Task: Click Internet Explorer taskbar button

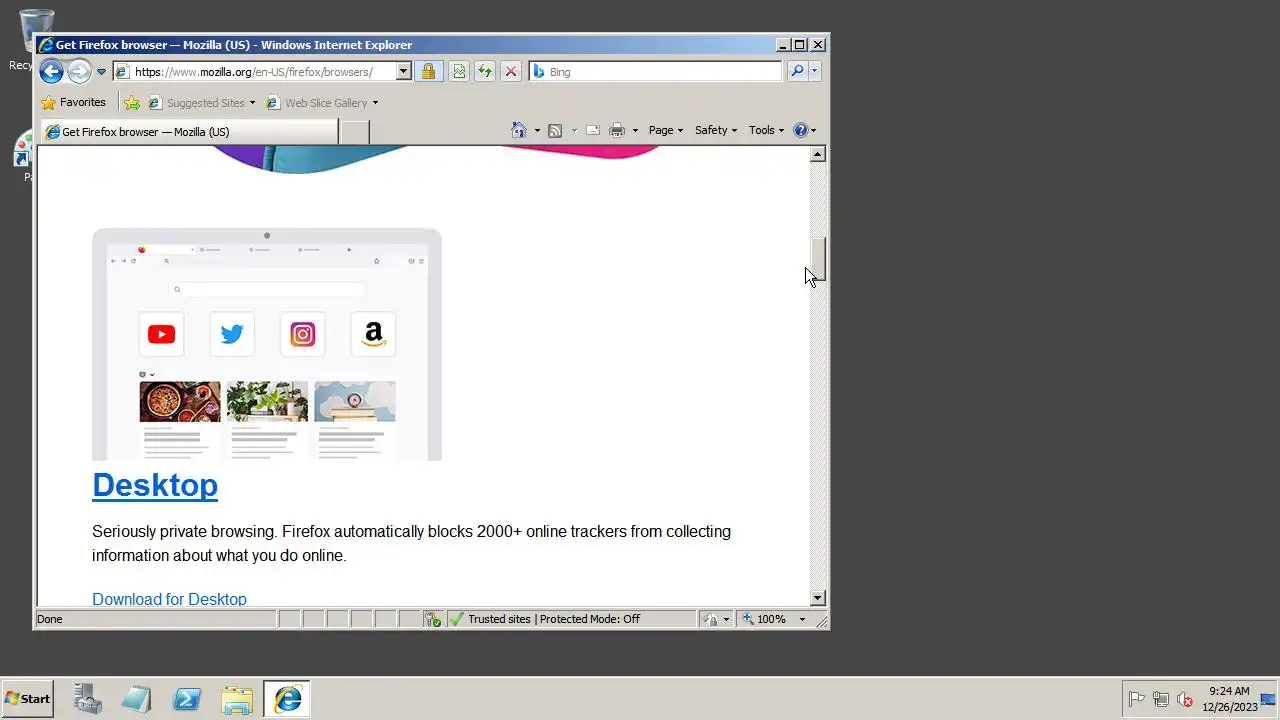Action: [x=287, y=699]
